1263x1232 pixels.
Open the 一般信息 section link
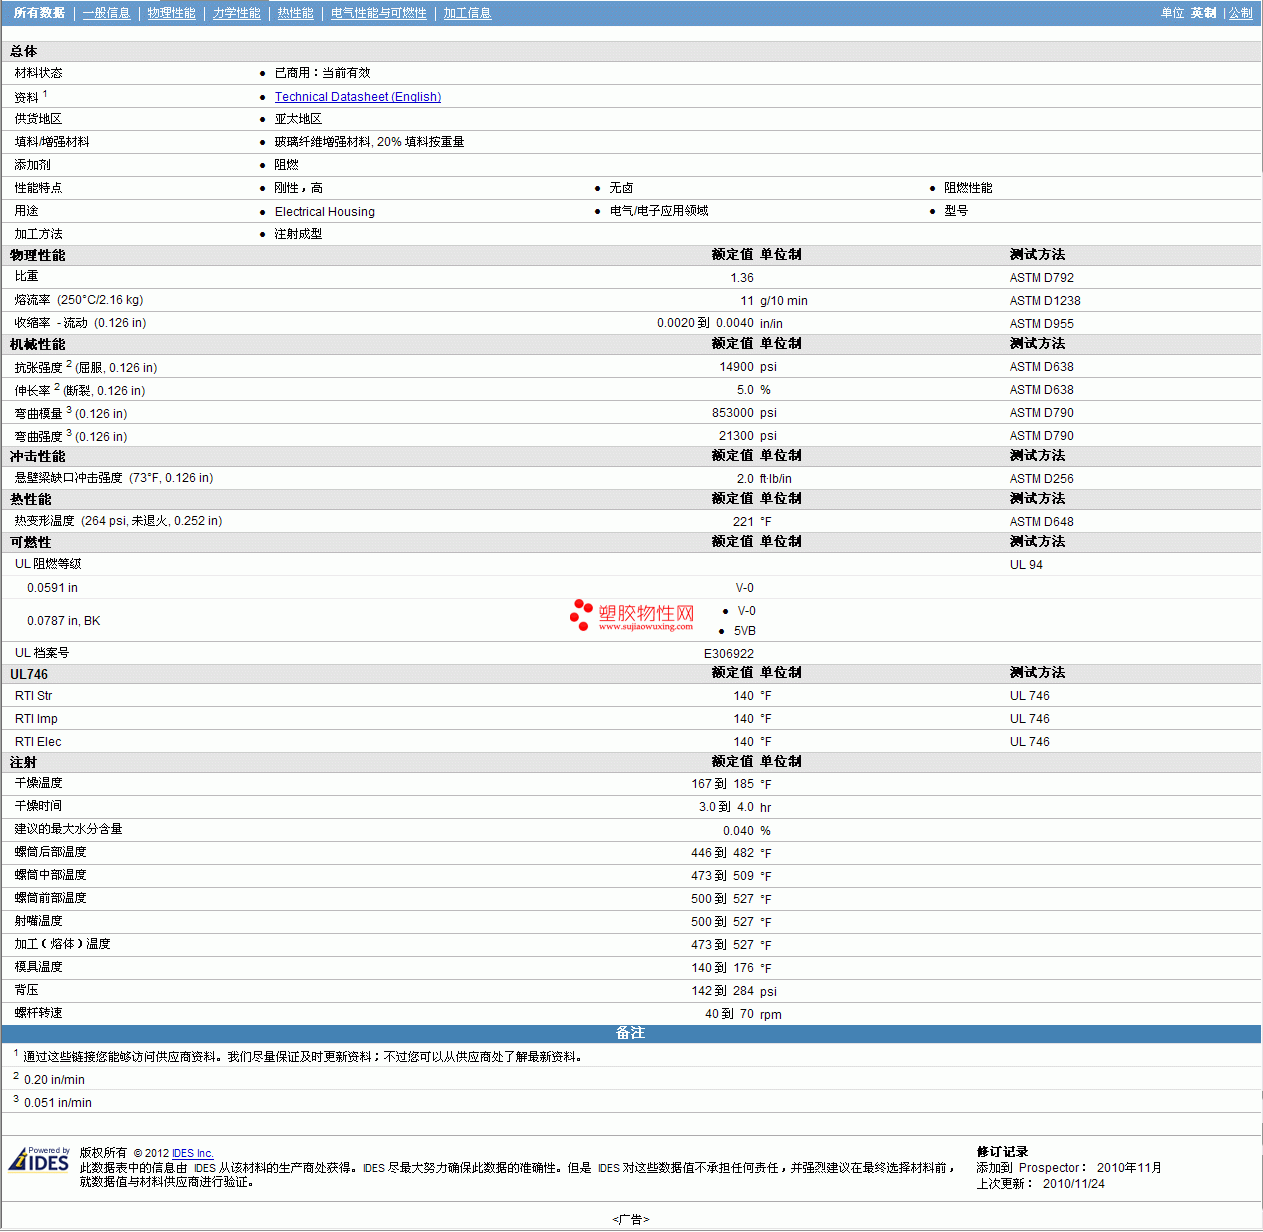(106, 13)
